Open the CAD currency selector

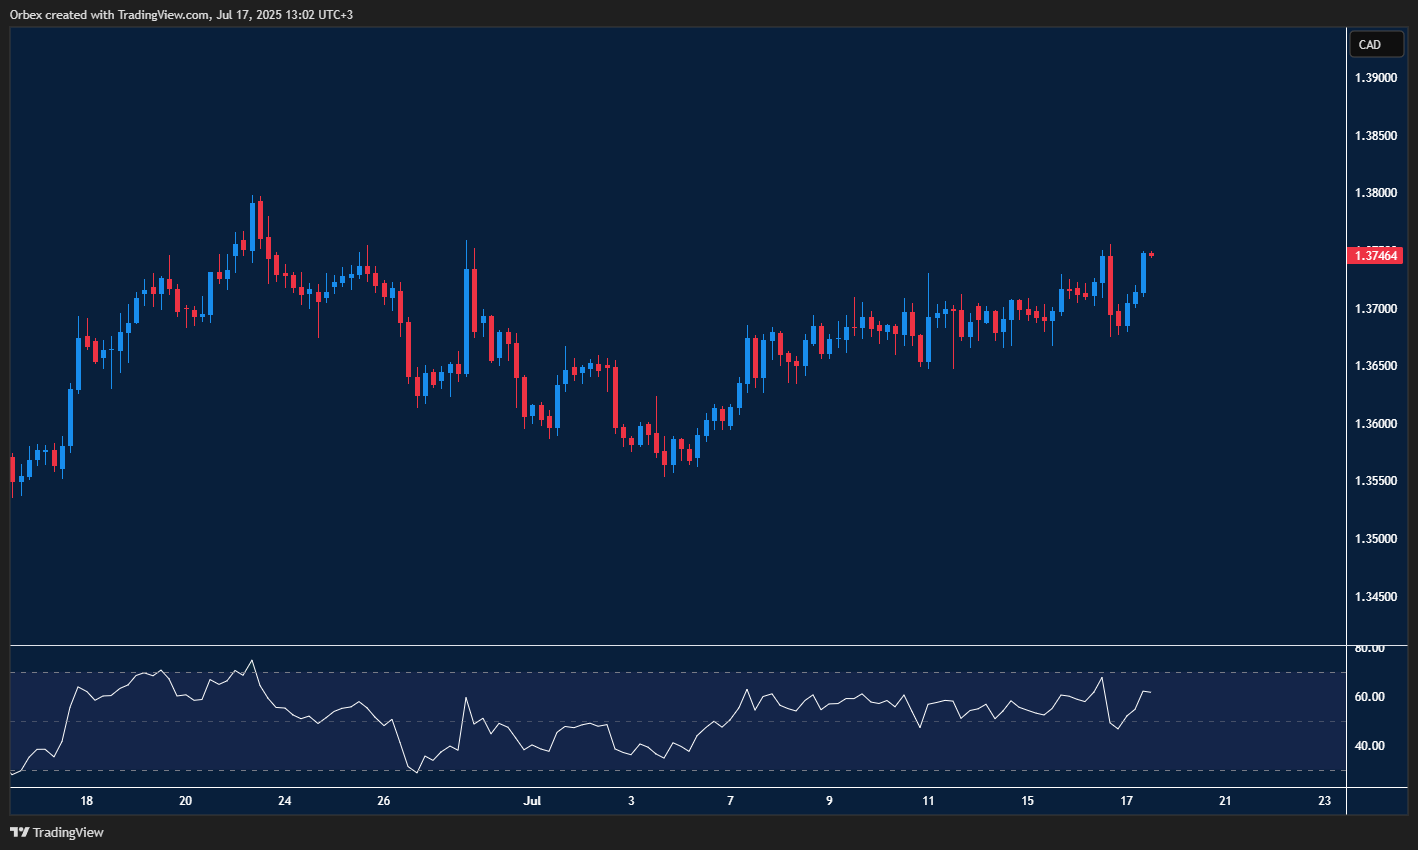click(1375, 44)
